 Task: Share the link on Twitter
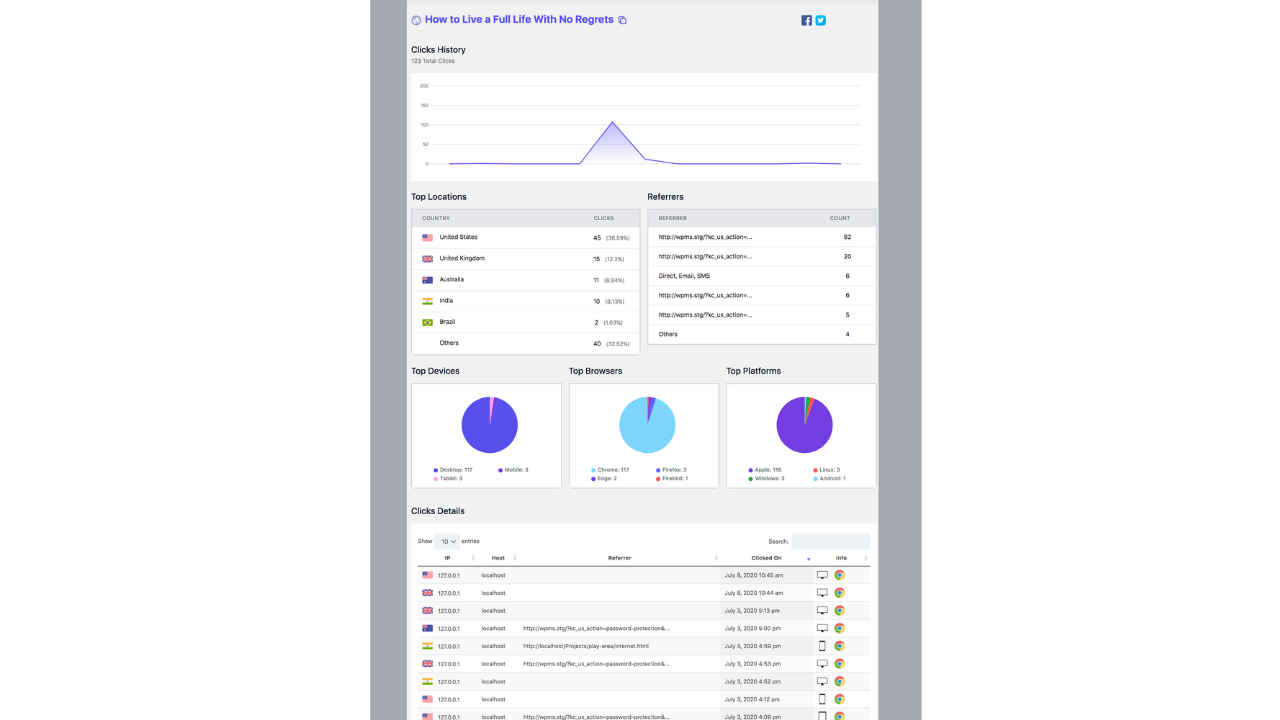pyautogui.click(x=821, y=20)
